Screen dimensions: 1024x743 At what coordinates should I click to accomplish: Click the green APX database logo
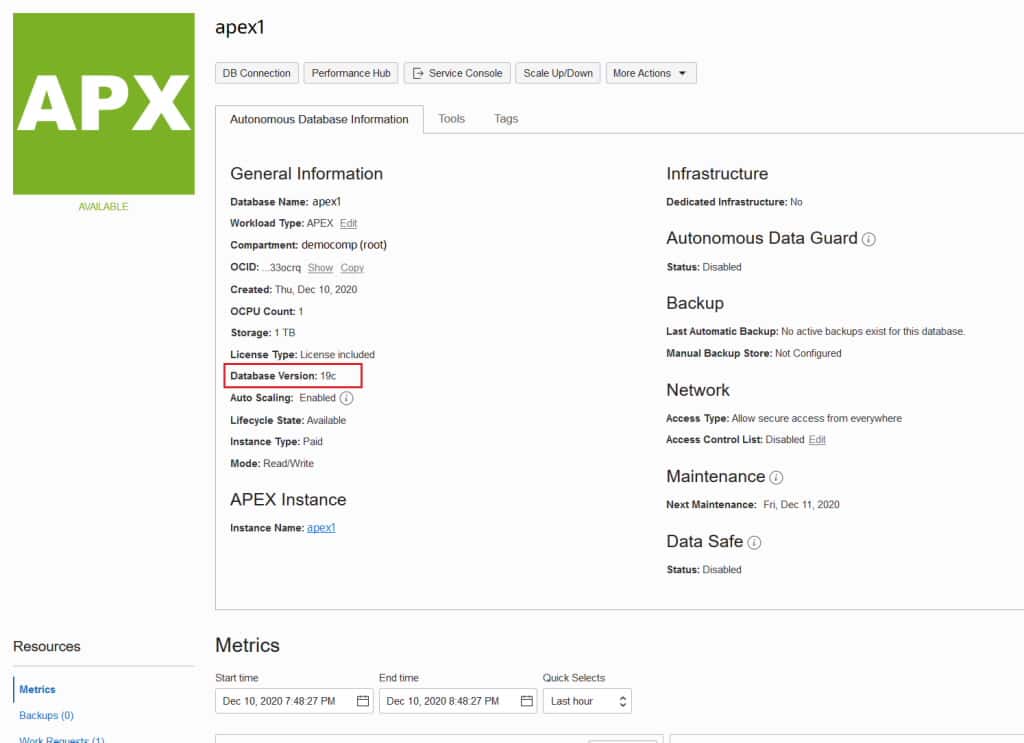coord(103,103)
